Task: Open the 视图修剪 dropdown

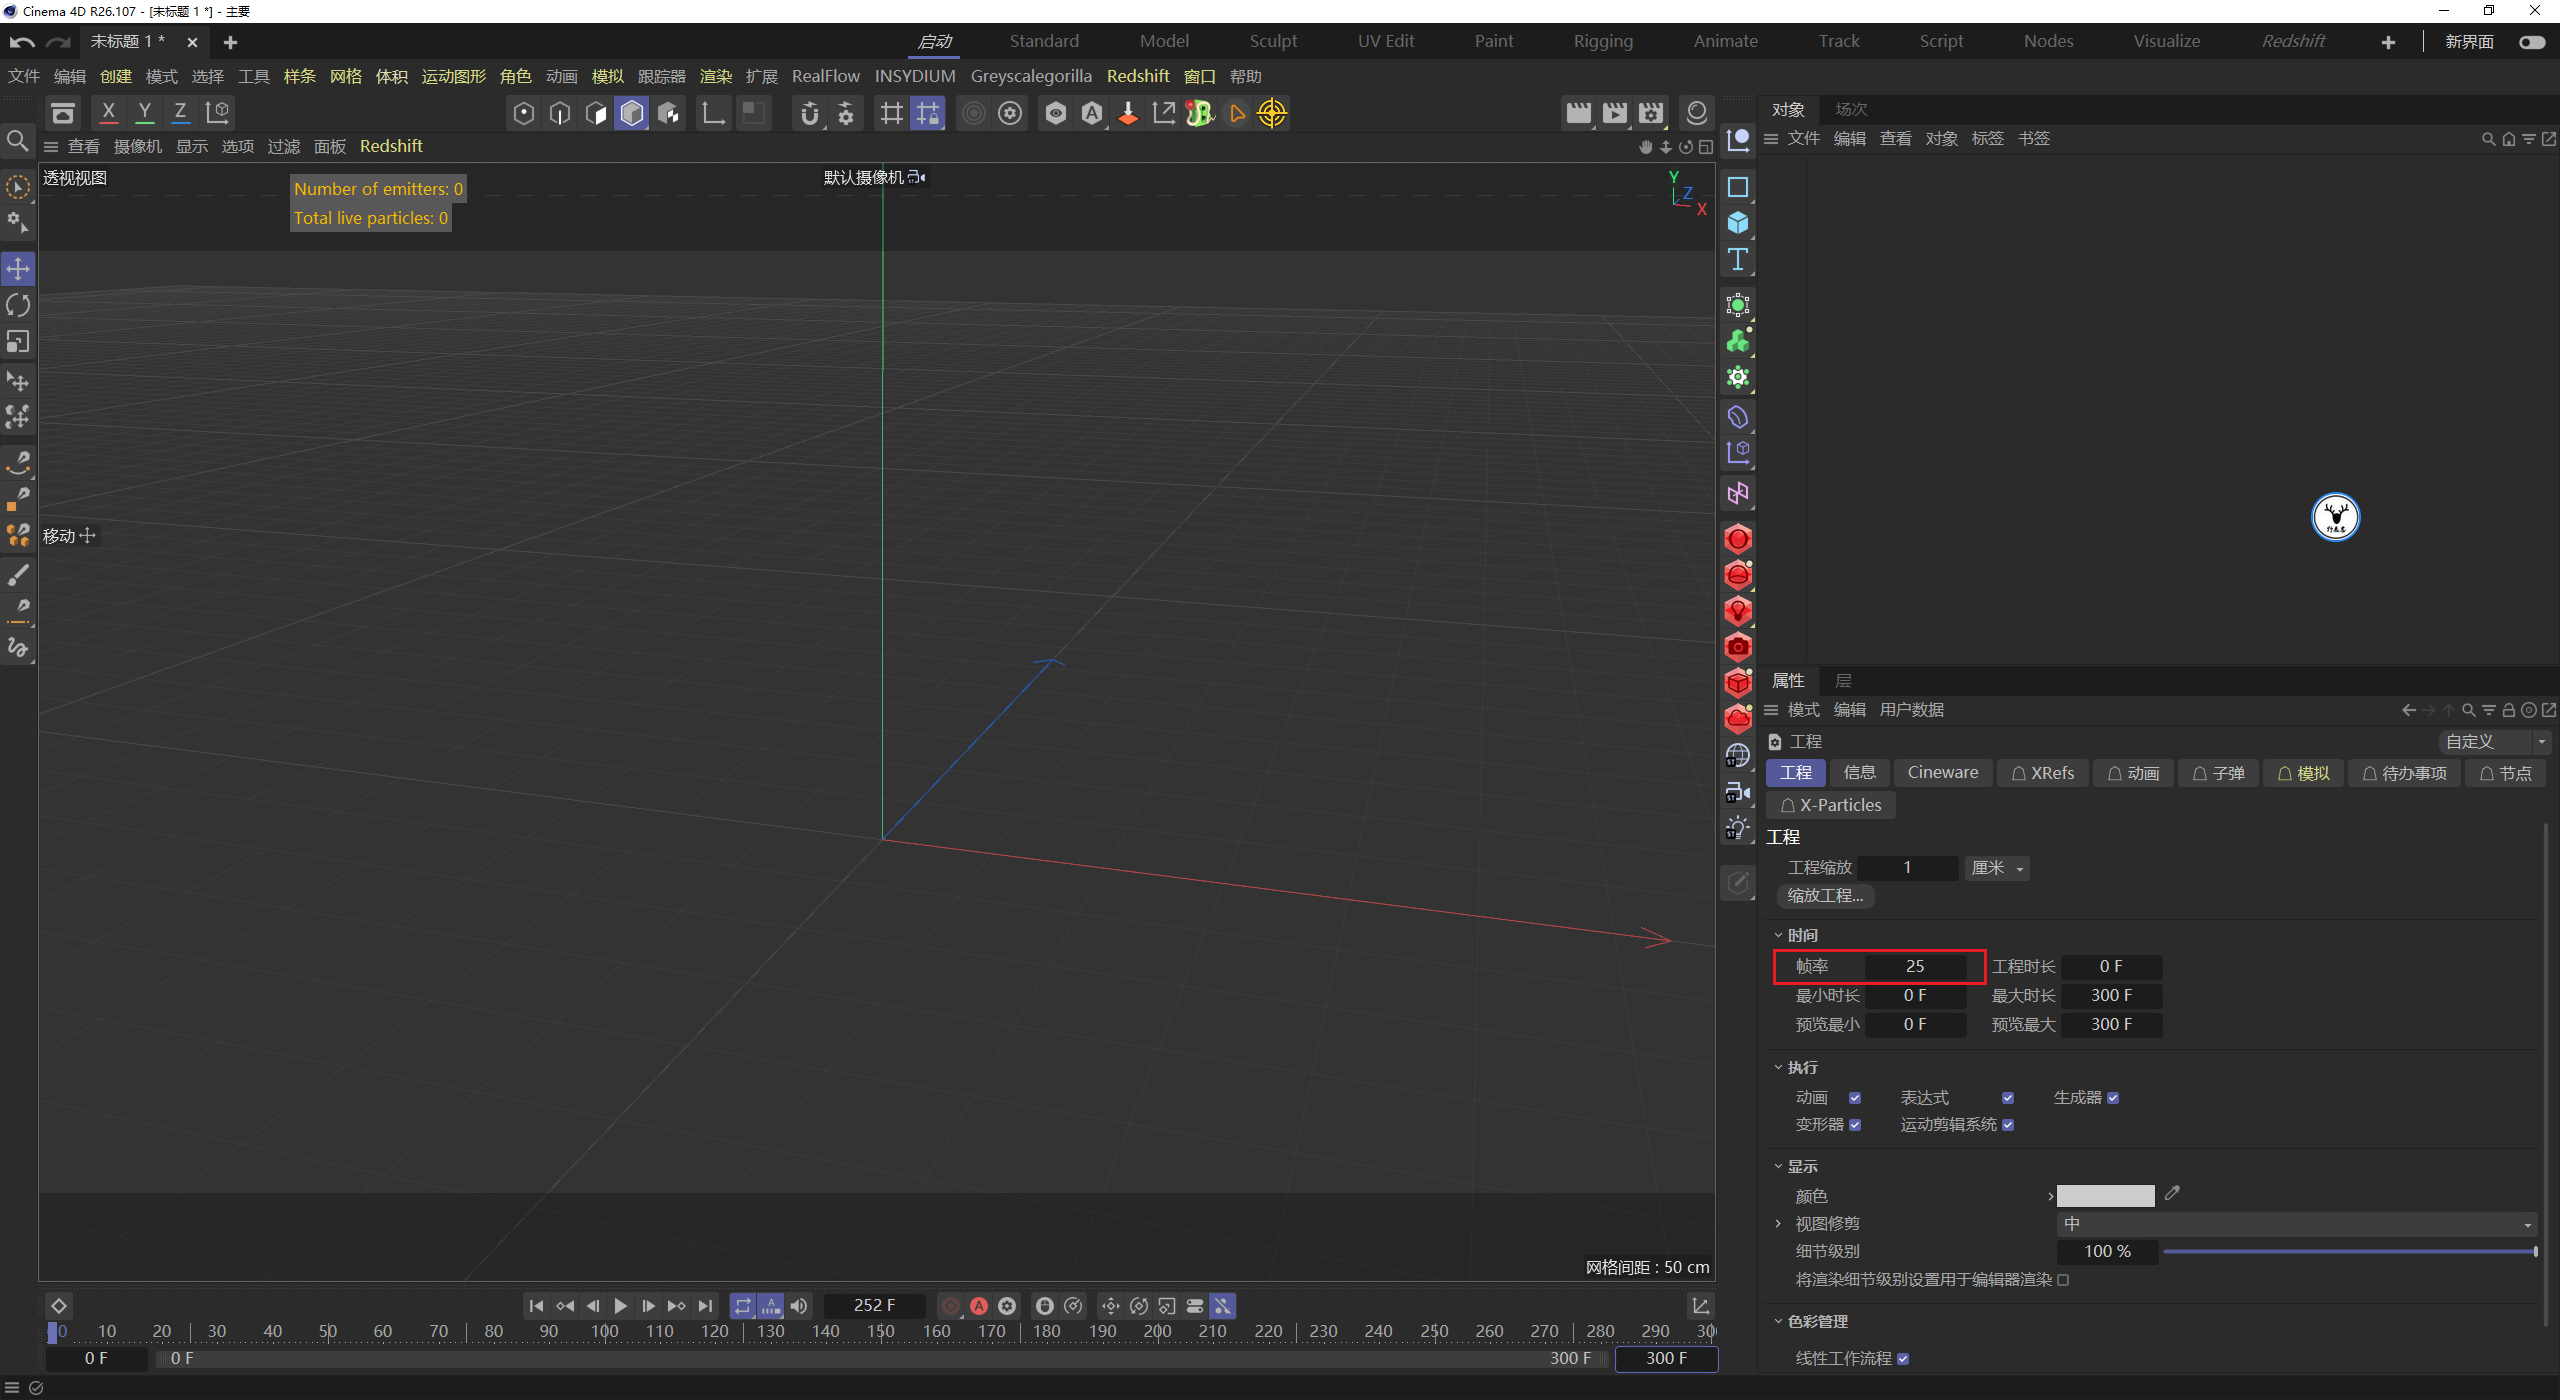Action: pos(2296,1224)
